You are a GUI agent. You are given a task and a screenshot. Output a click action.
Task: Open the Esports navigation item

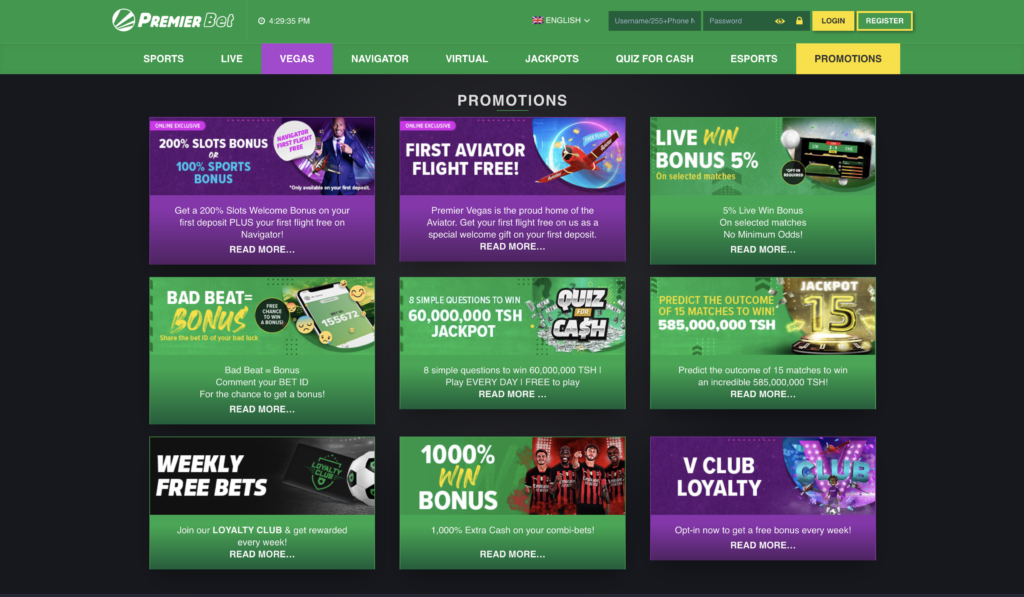754,59
